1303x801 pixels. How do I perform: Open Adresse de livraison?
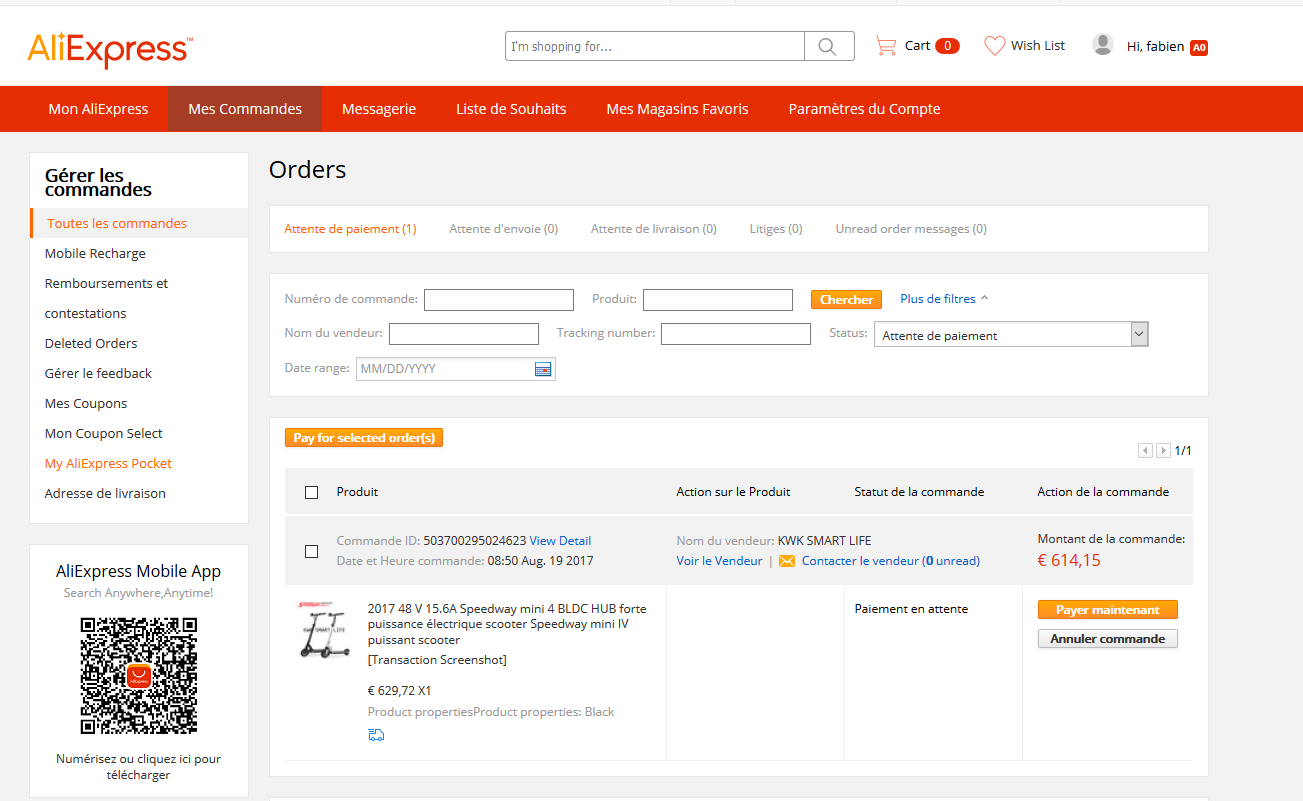105,493
